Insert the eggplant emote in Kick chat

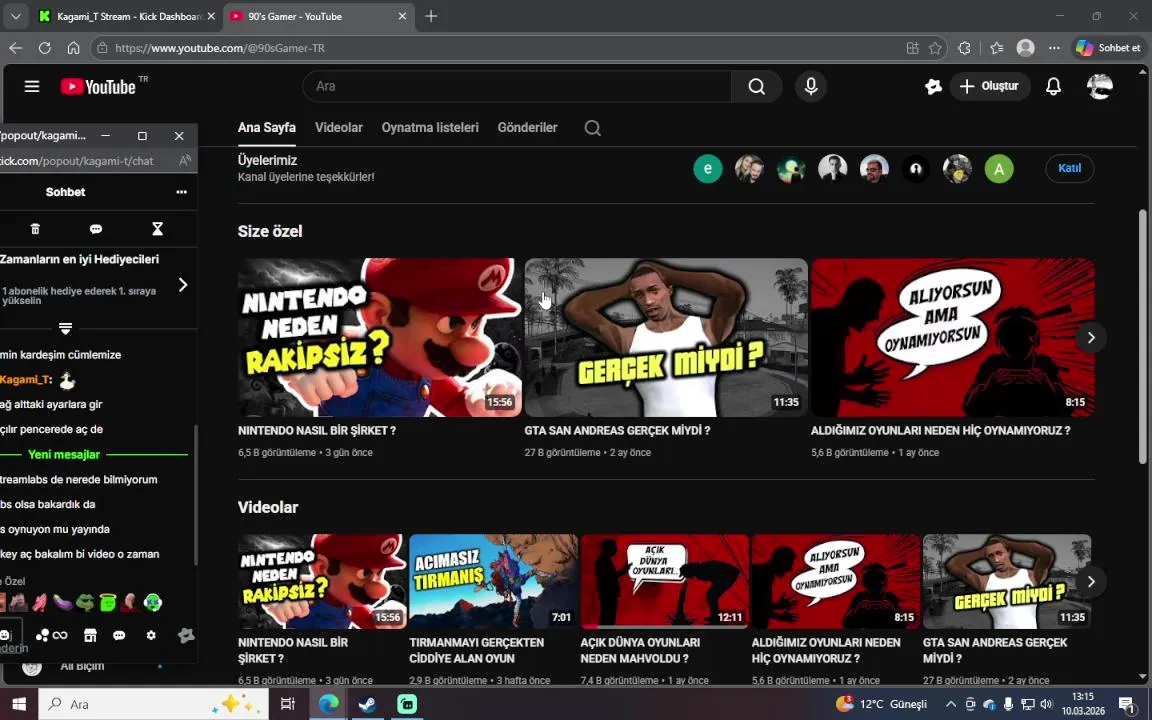(63, 602)
